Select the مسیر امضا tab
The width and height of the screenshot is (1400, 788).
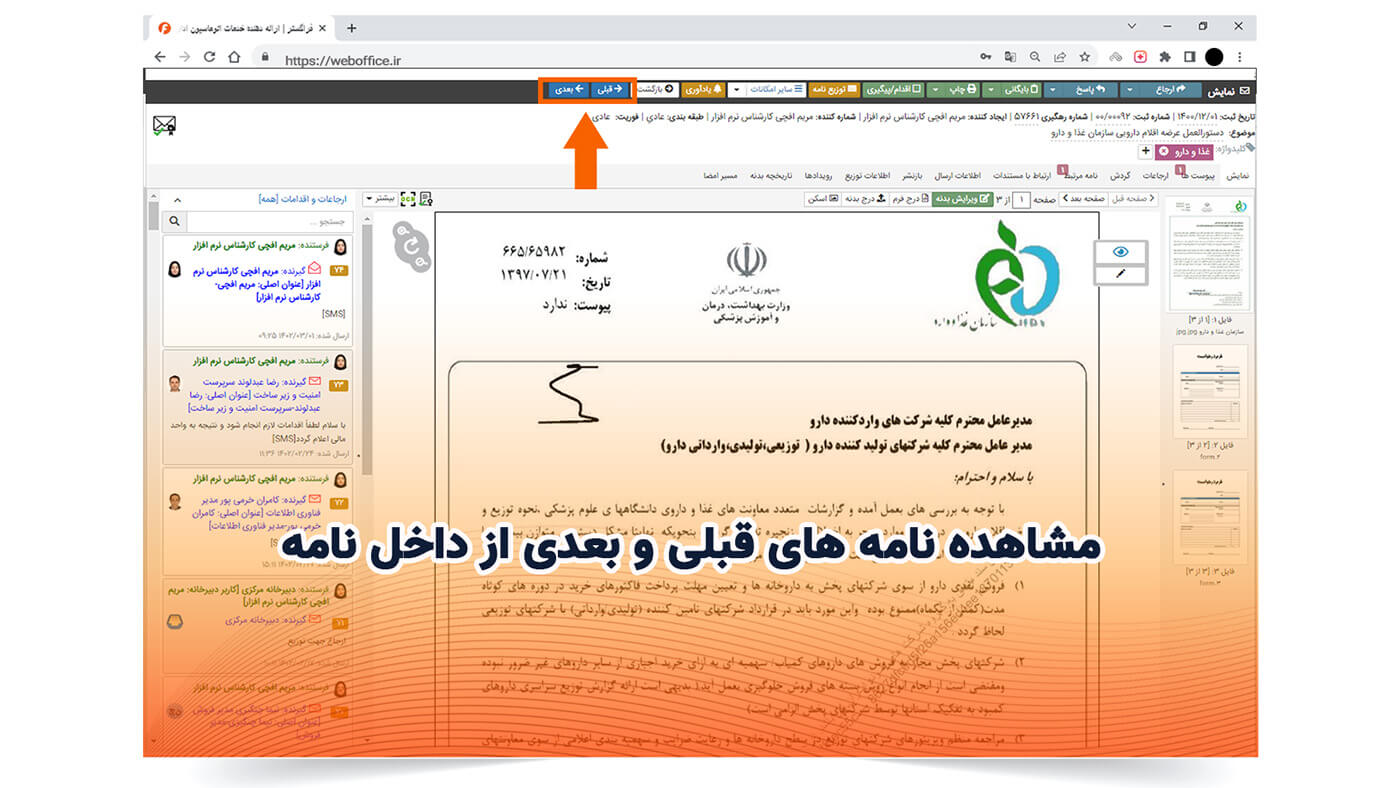[720, 176]
